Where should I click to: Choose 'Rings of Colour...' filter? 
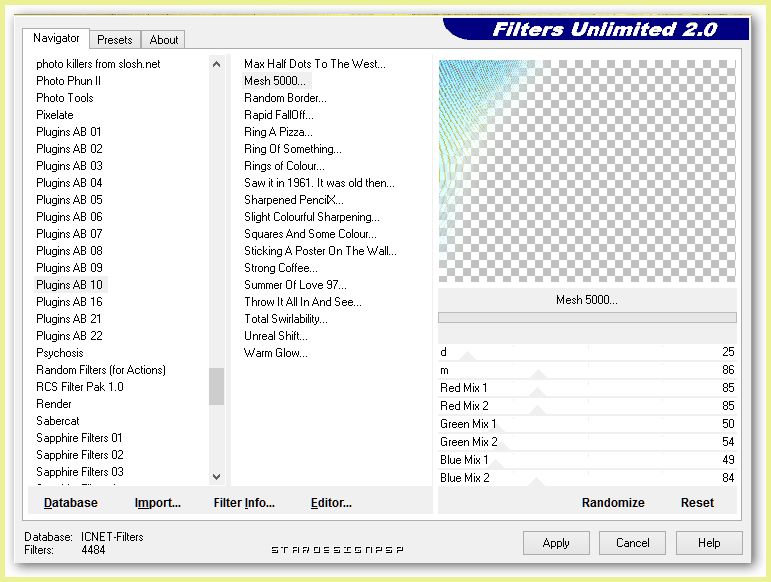[284, 166]
